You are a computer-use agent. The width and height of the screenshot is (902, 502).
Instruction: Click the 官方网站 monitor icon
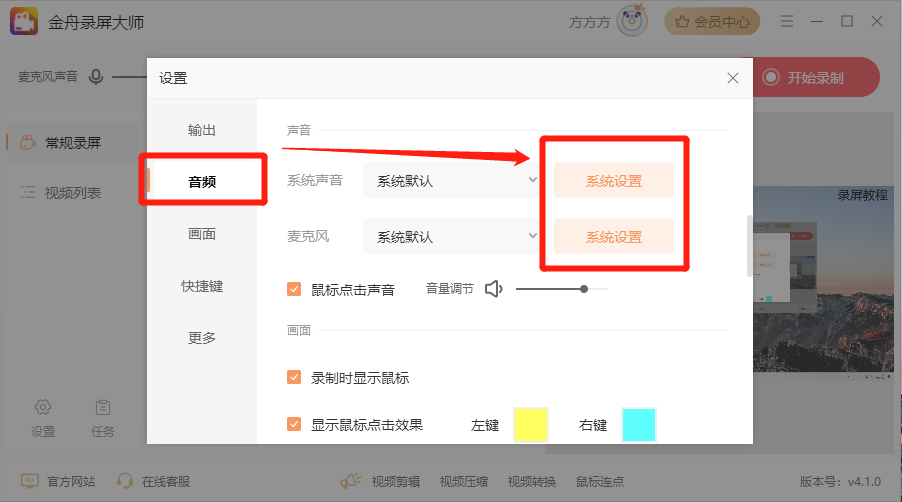30,481
